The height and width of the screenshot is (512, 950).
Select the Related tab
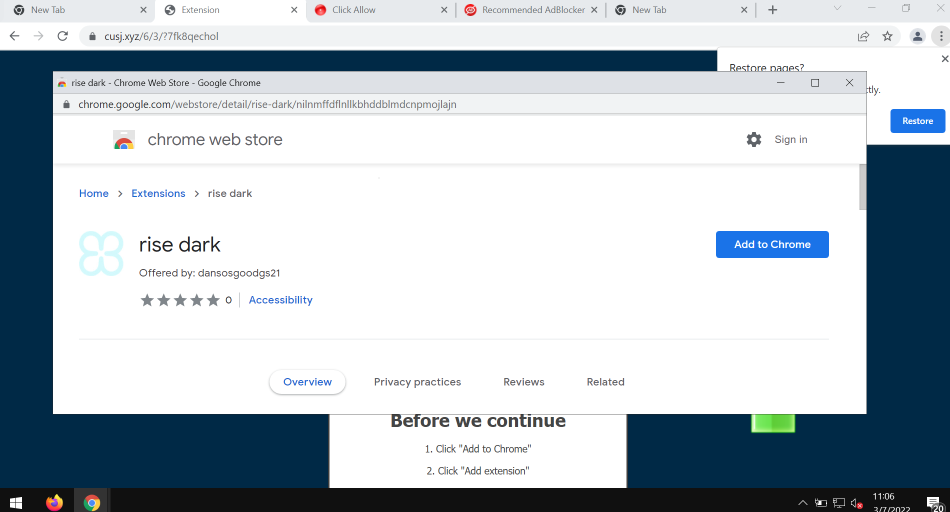pyautogui.click(x=605, y=382)
